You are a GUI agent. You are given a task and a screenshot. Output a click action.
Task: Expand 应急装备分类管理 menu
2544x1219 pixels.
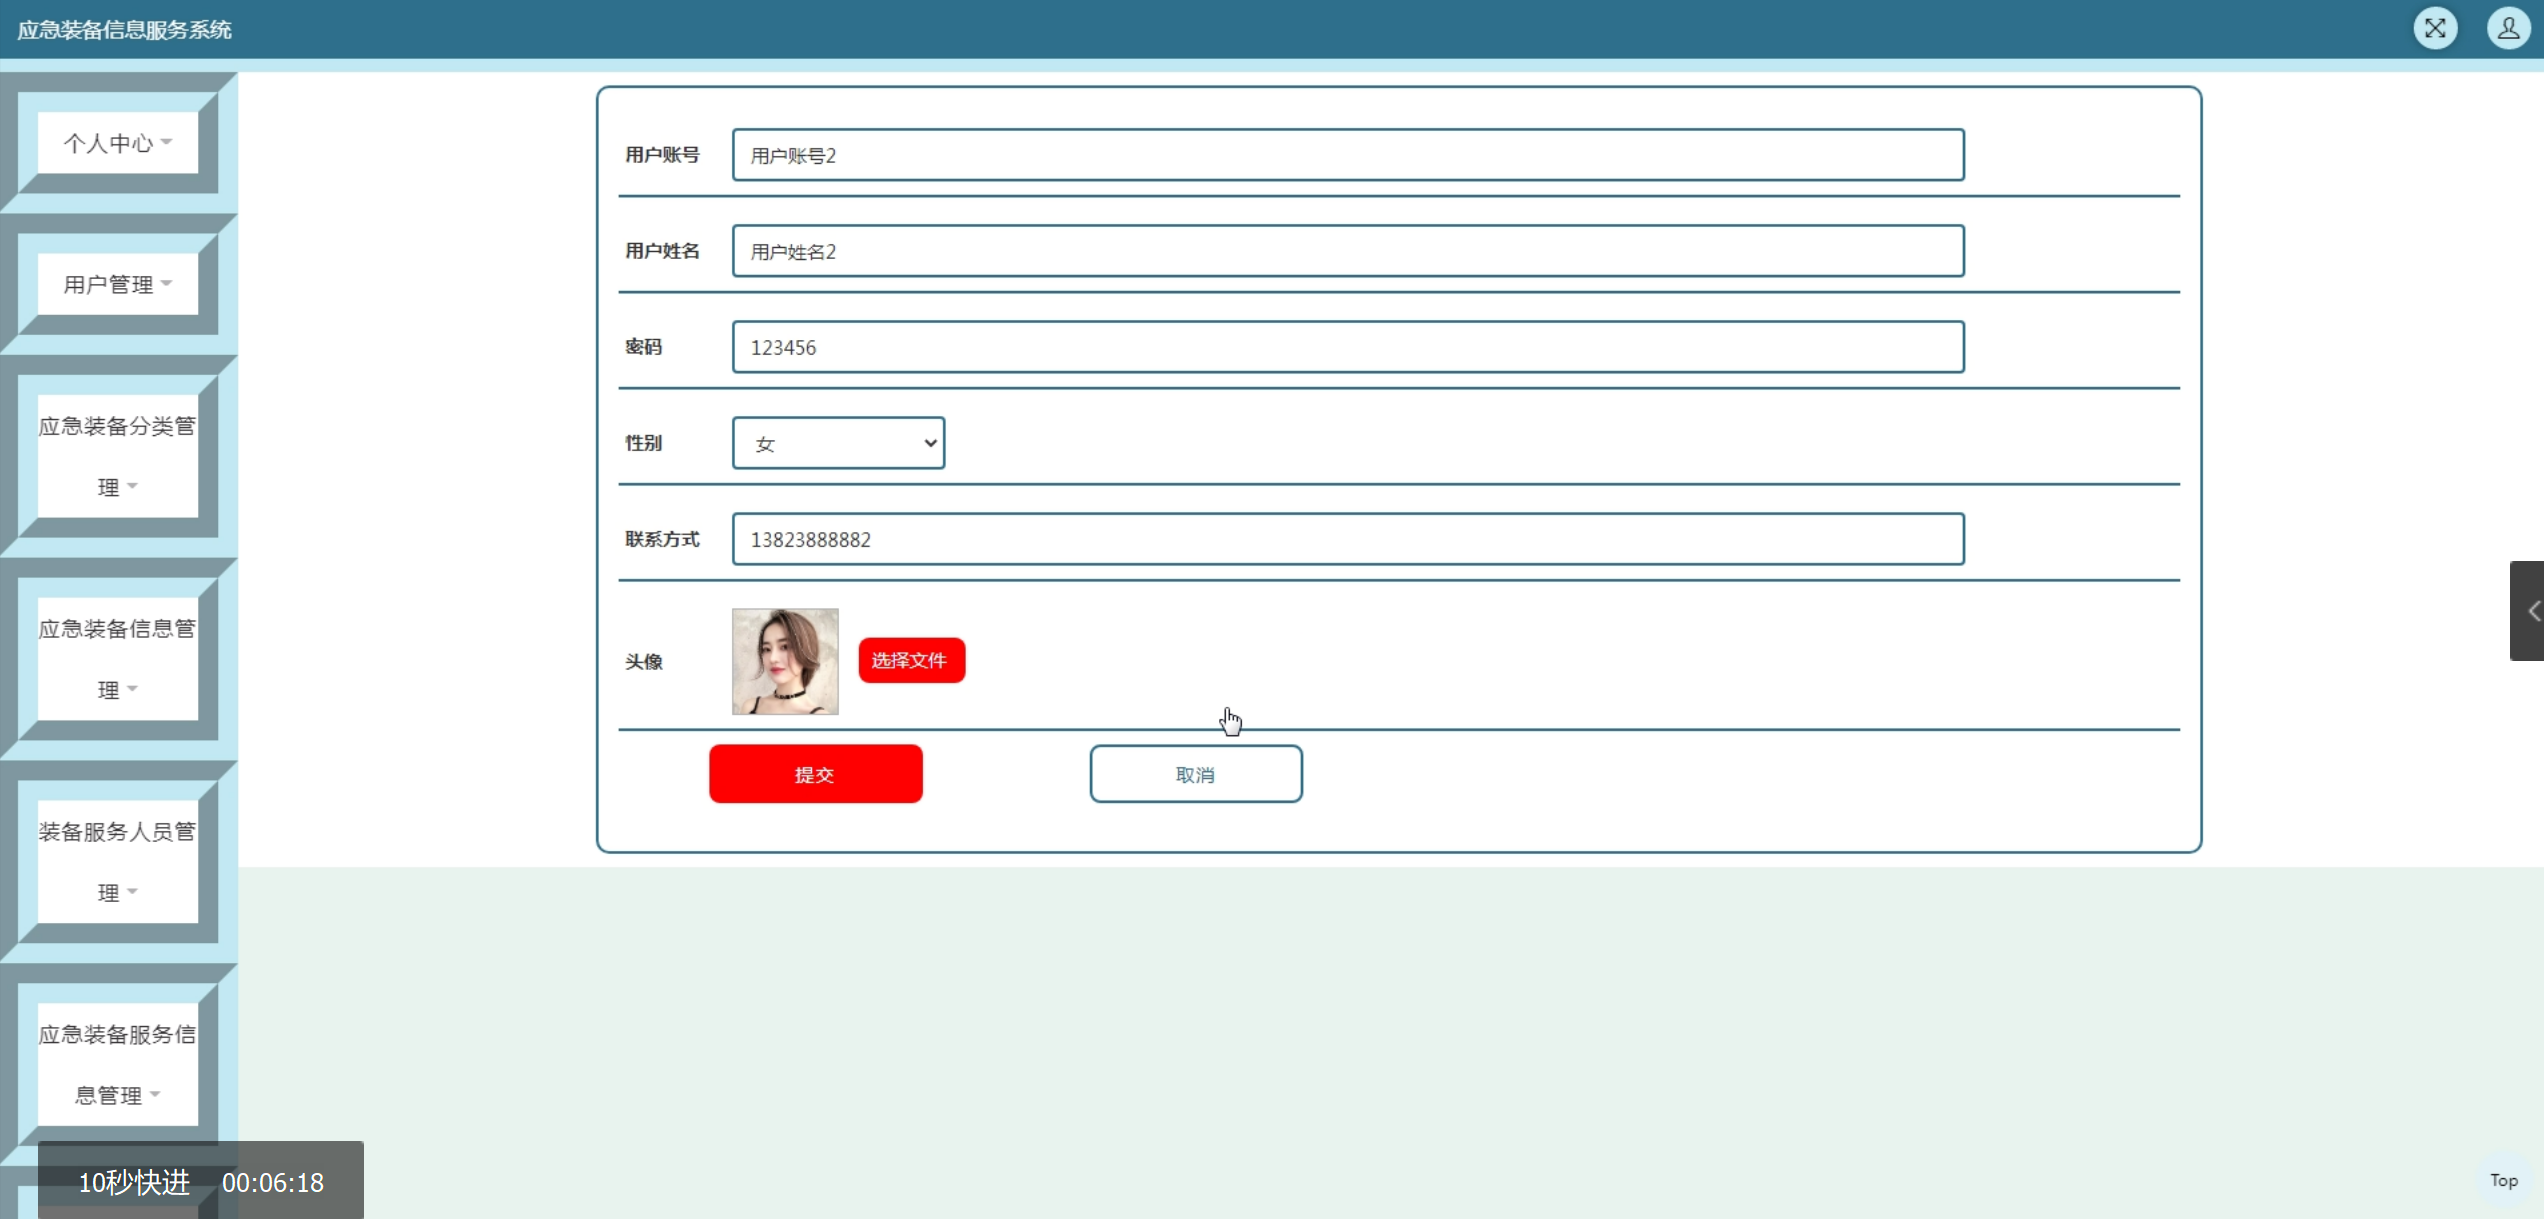pos(117,456)
